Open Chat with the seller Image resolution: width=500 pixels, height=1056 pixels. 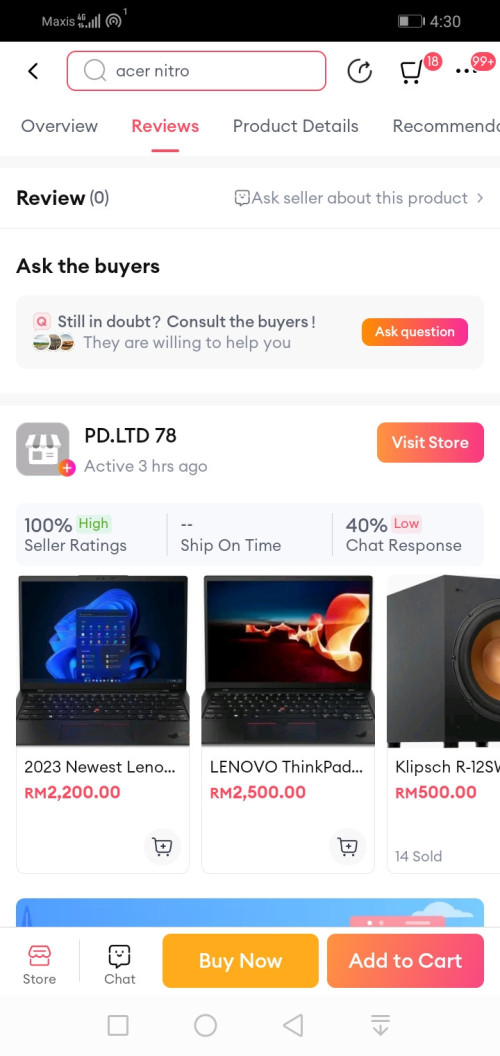[x=119, y=964]
